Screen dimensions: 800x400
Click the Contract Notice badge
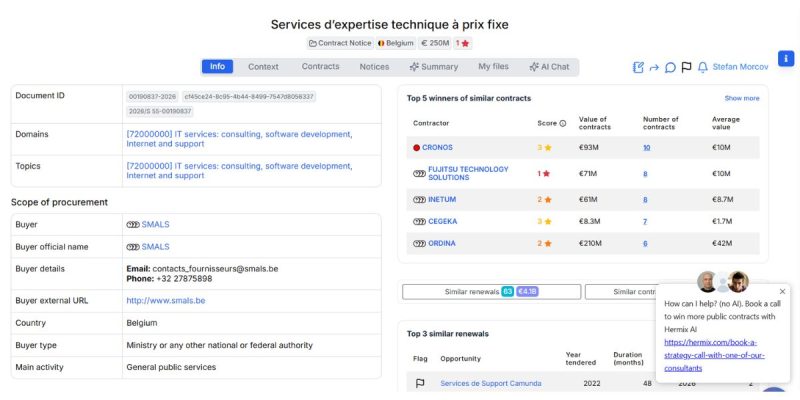[x=340, y=43]
